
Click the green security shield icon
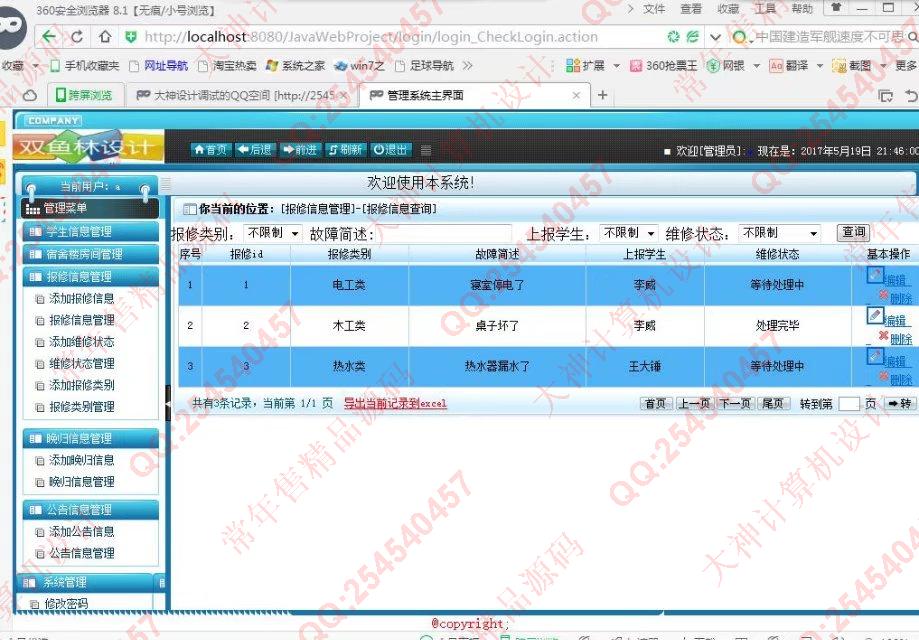[131, 37]
